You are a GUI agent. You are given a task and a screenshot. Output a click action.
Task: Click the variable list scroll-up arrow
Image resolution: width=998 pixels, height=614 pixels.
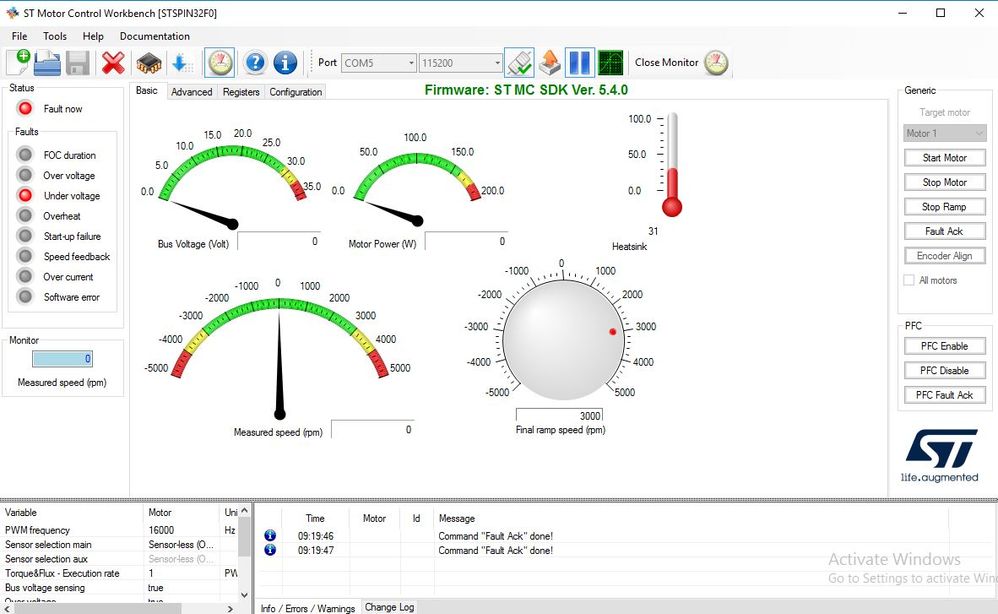tap(244, 511)
